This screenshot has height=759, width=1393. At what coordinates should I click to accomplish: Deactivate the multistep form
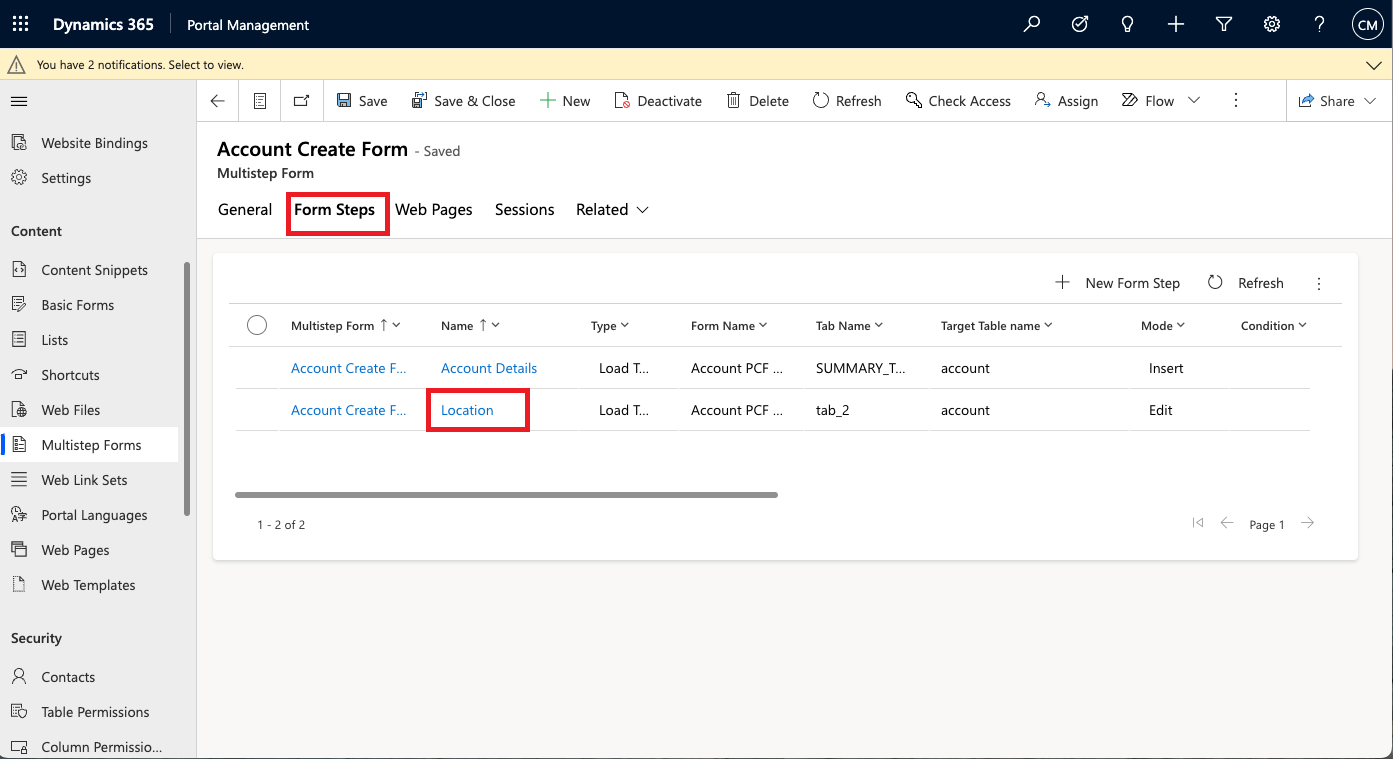(x=658, y=101)
